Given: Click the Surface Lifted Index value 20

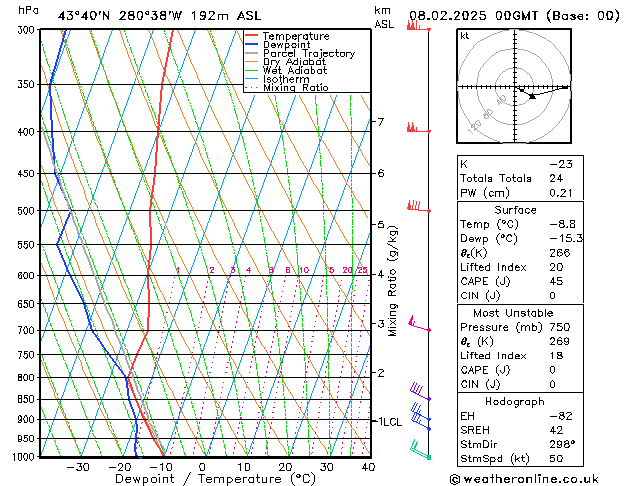Looking at the screenshot, I should (x=556, y=267).
